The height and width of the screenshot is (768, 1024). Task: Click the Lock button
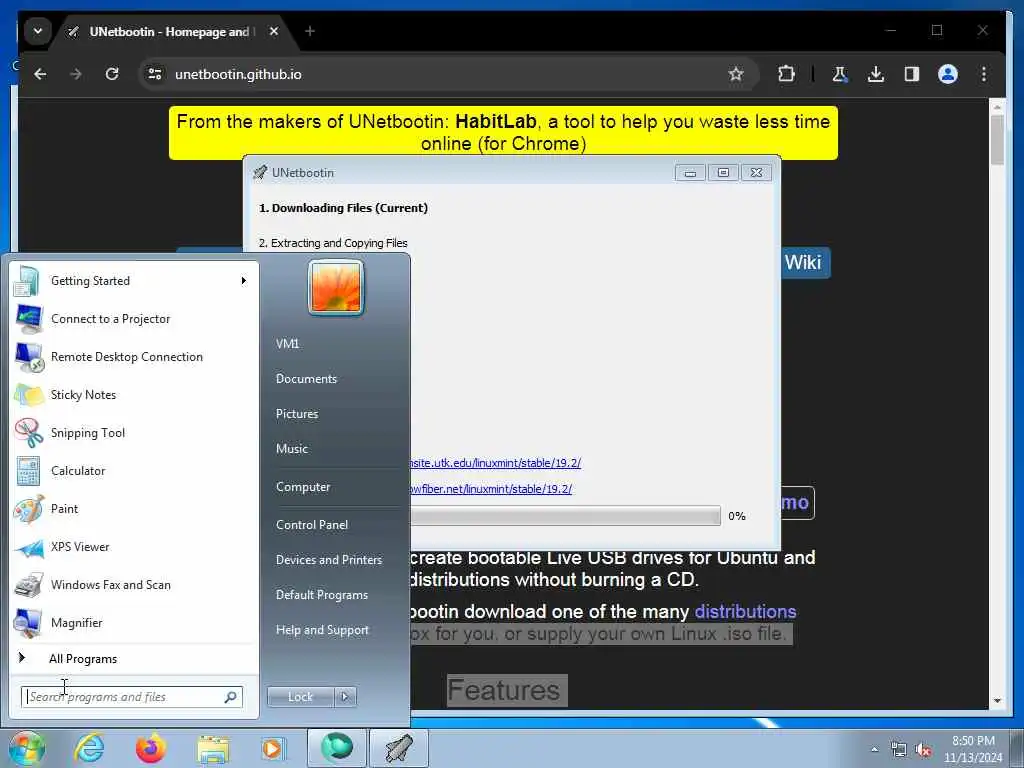click(x=300, y=697)
